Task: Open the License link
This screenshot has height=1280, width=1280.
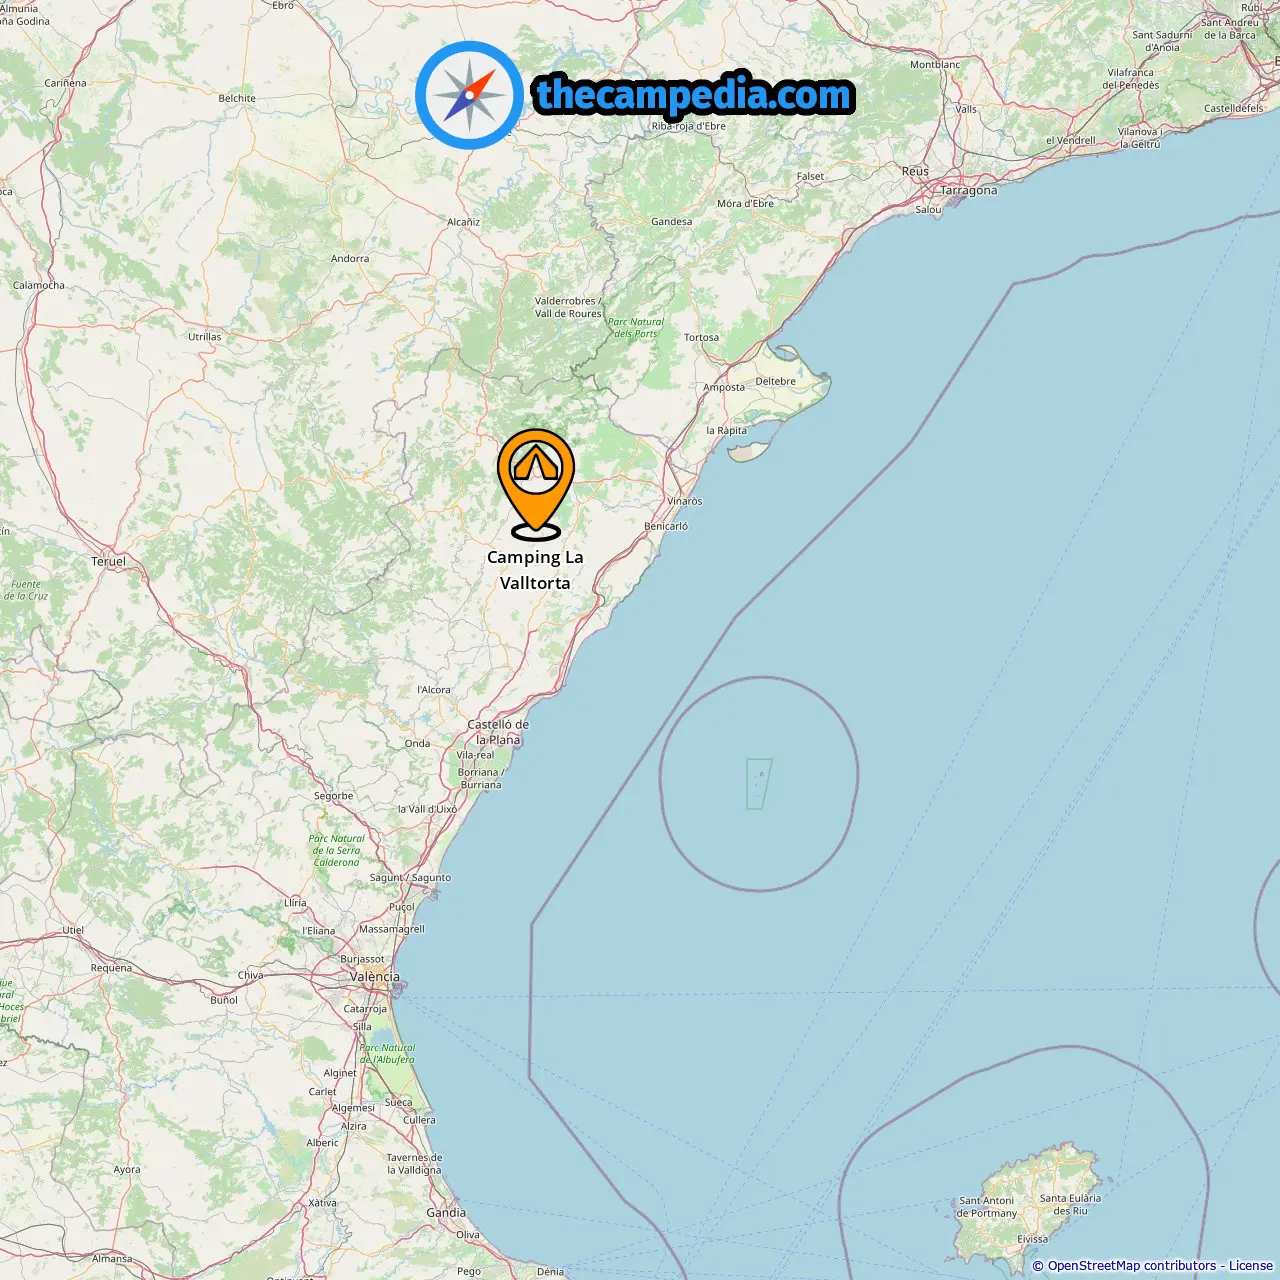Action: pos(1251,1266)
